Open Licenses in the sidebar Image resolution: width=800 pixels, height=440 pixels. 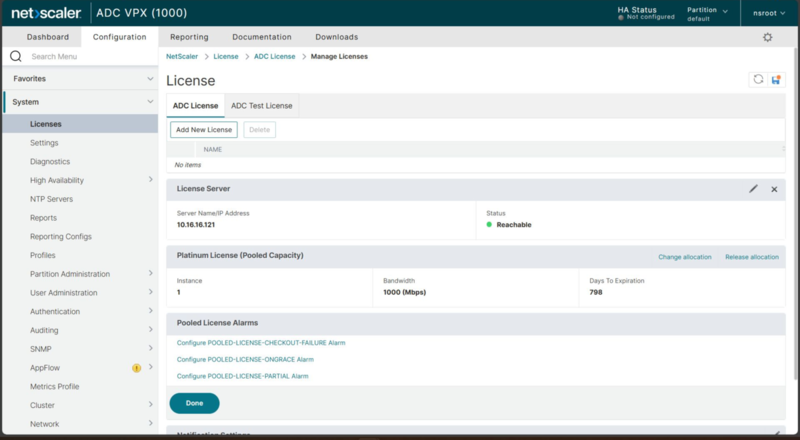80,124
